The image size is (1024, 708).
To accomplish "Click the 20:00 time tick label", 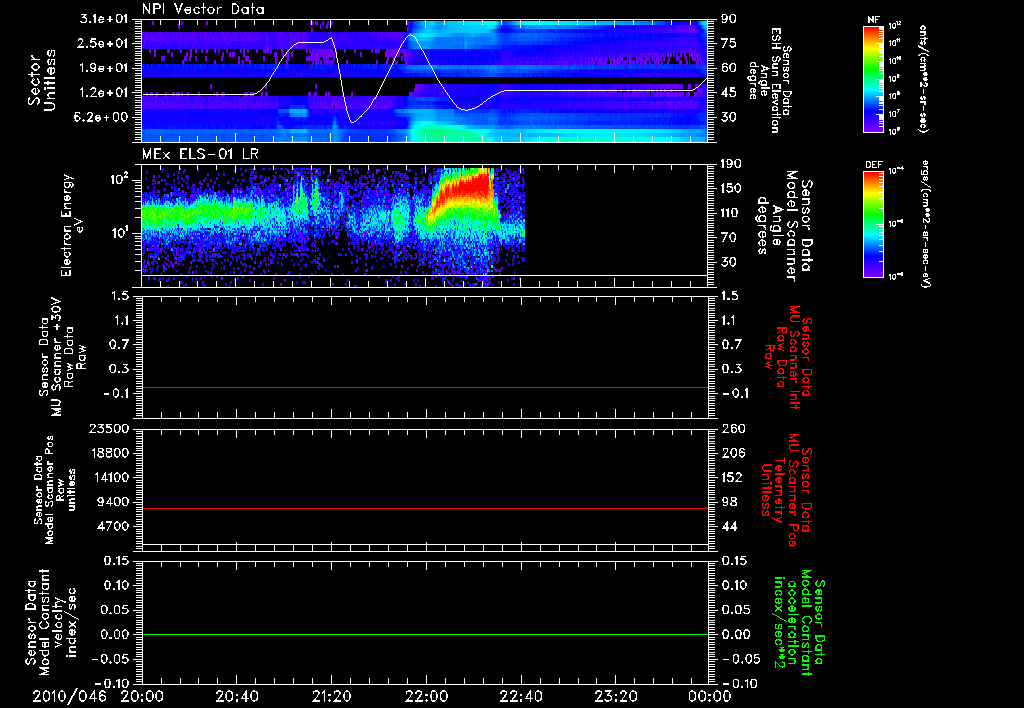I will (142, 696).
